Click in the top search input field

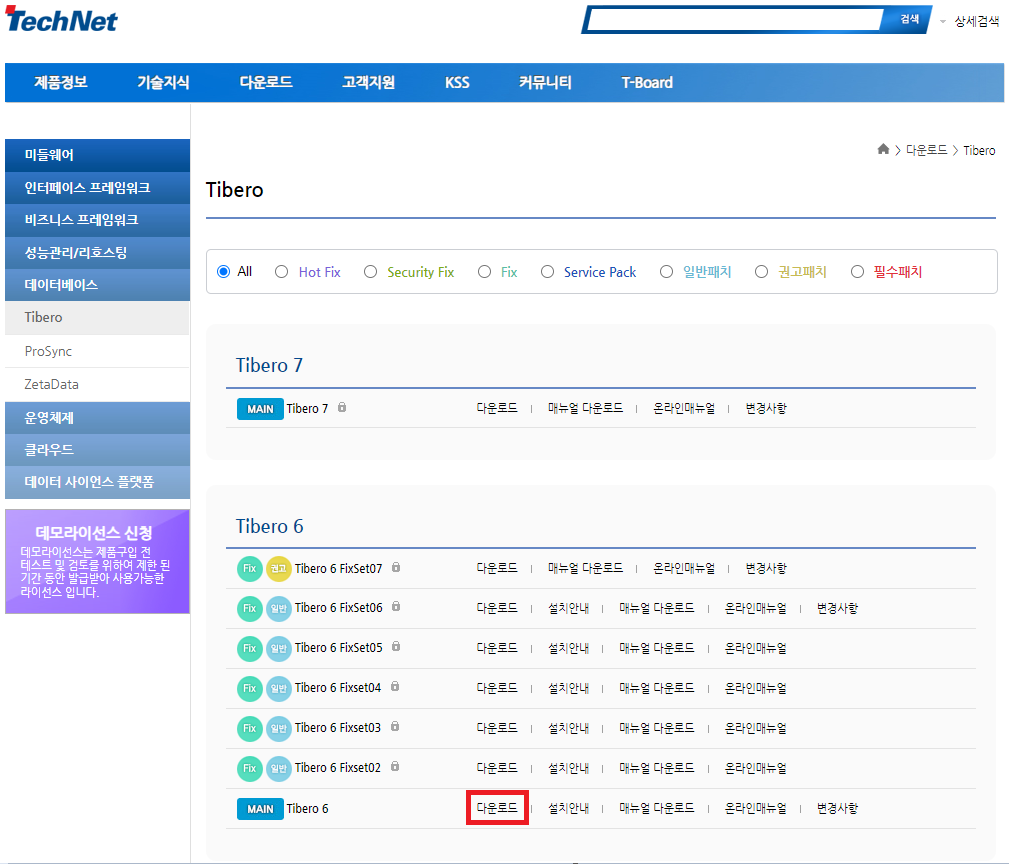pyautogui.click(x=735, y=20)
